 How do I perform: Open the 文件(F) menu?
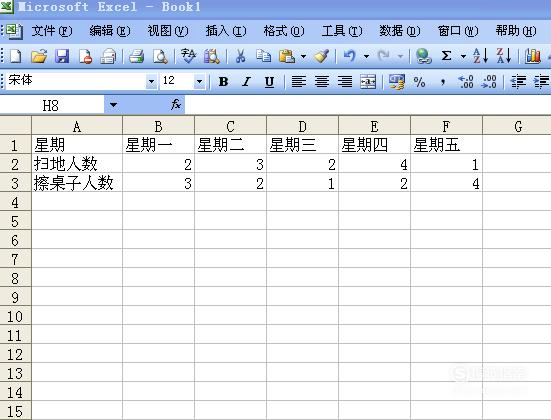click(x=52, y=31)
